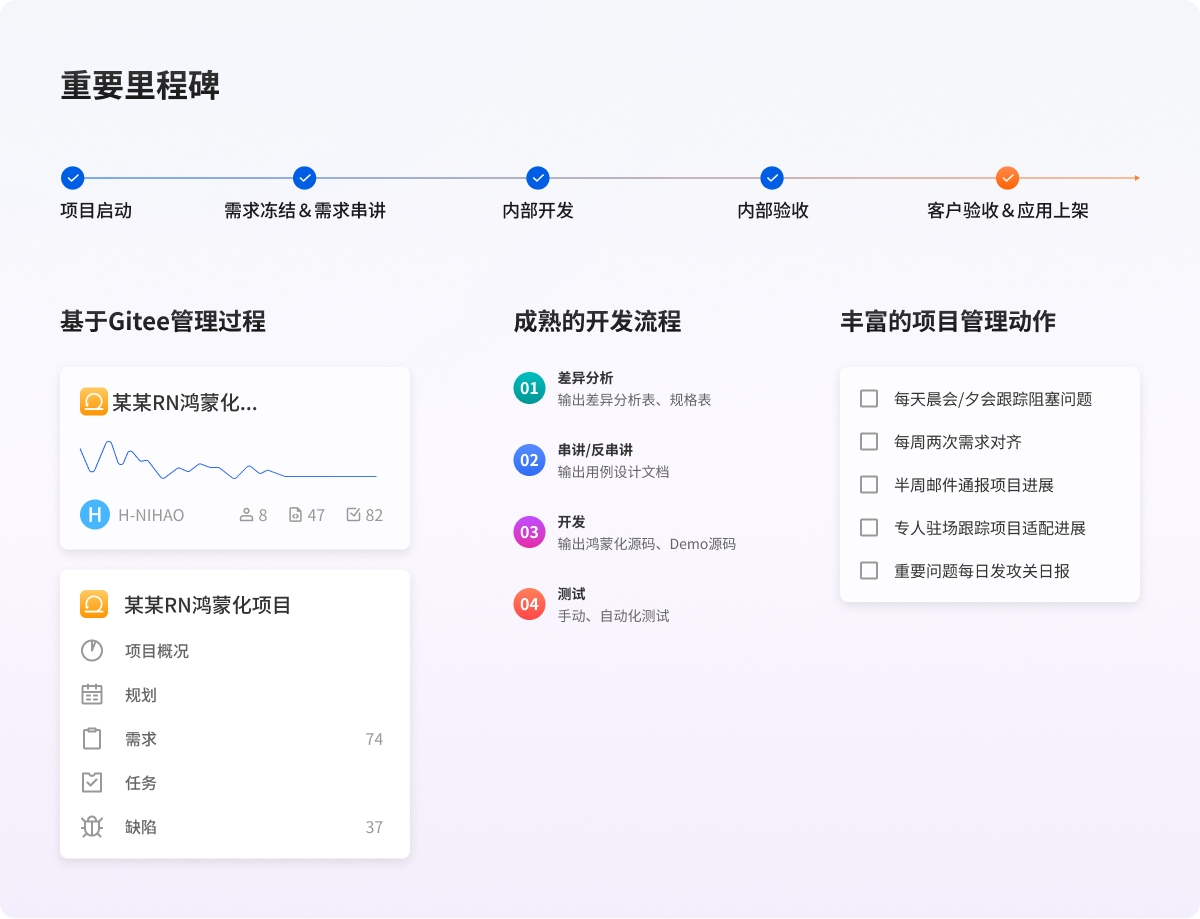
Task: Click the H-NIHAO blue avatar icon
Action: tap(94, 515)
